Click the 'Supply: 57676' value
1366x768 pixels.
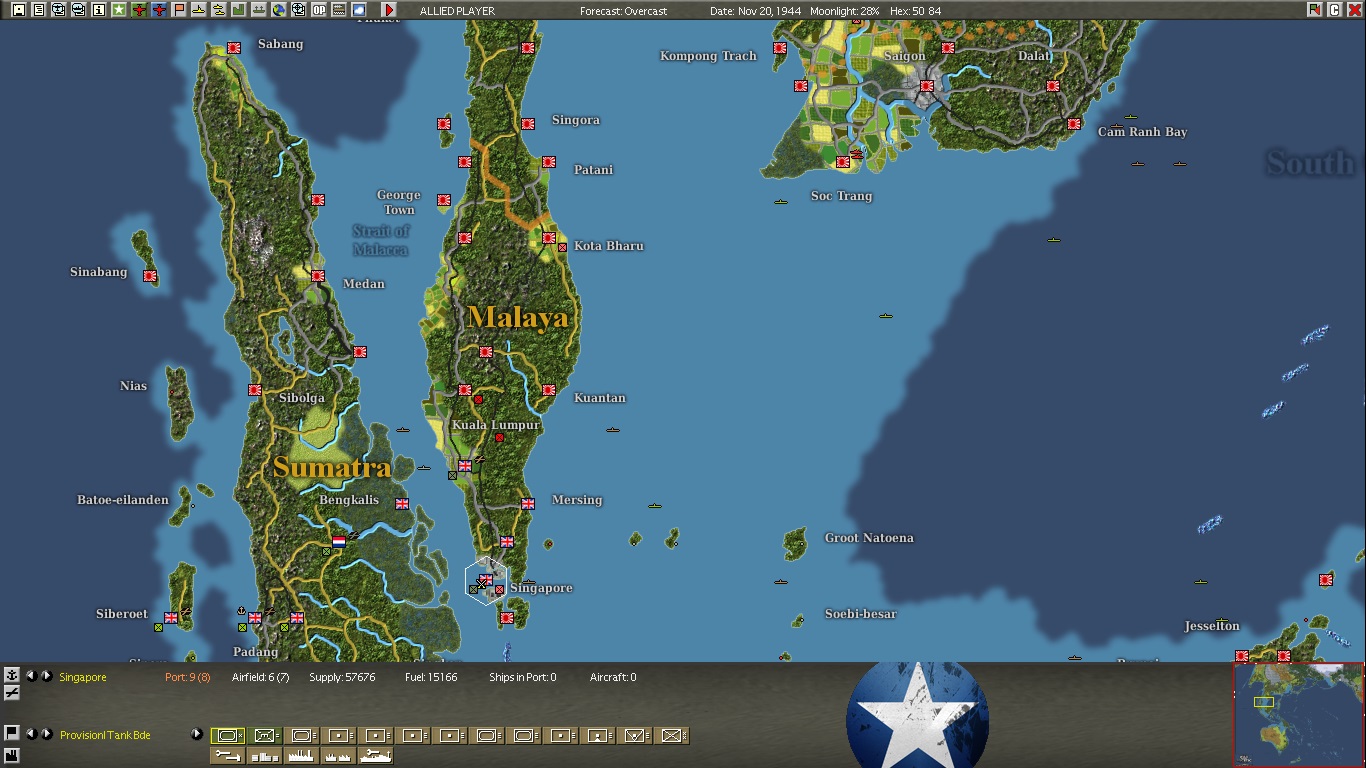(x=342, y=677)
